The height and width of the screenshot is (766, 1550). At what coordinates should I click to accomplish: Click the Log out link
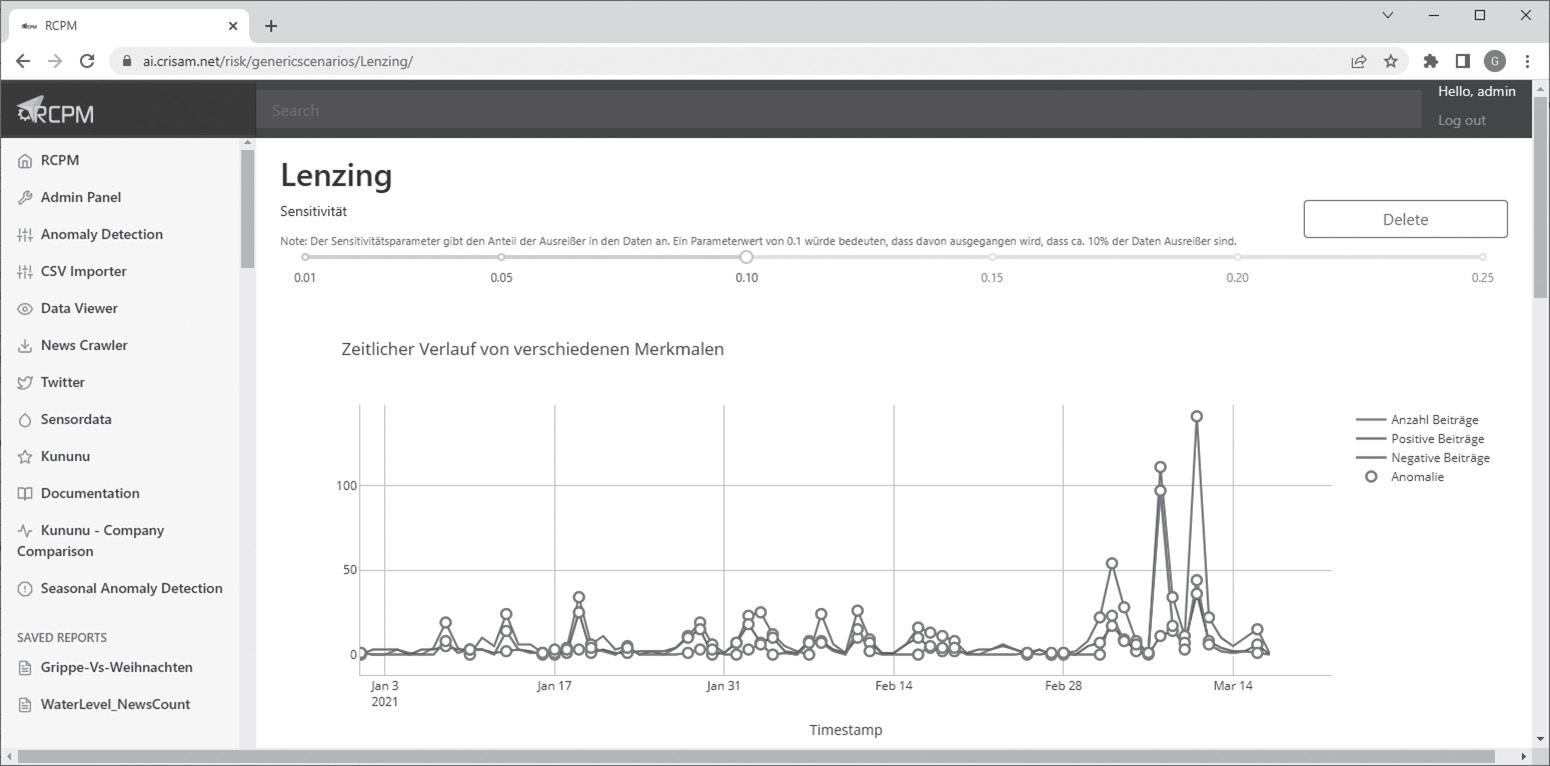(x=1461, y=120)
